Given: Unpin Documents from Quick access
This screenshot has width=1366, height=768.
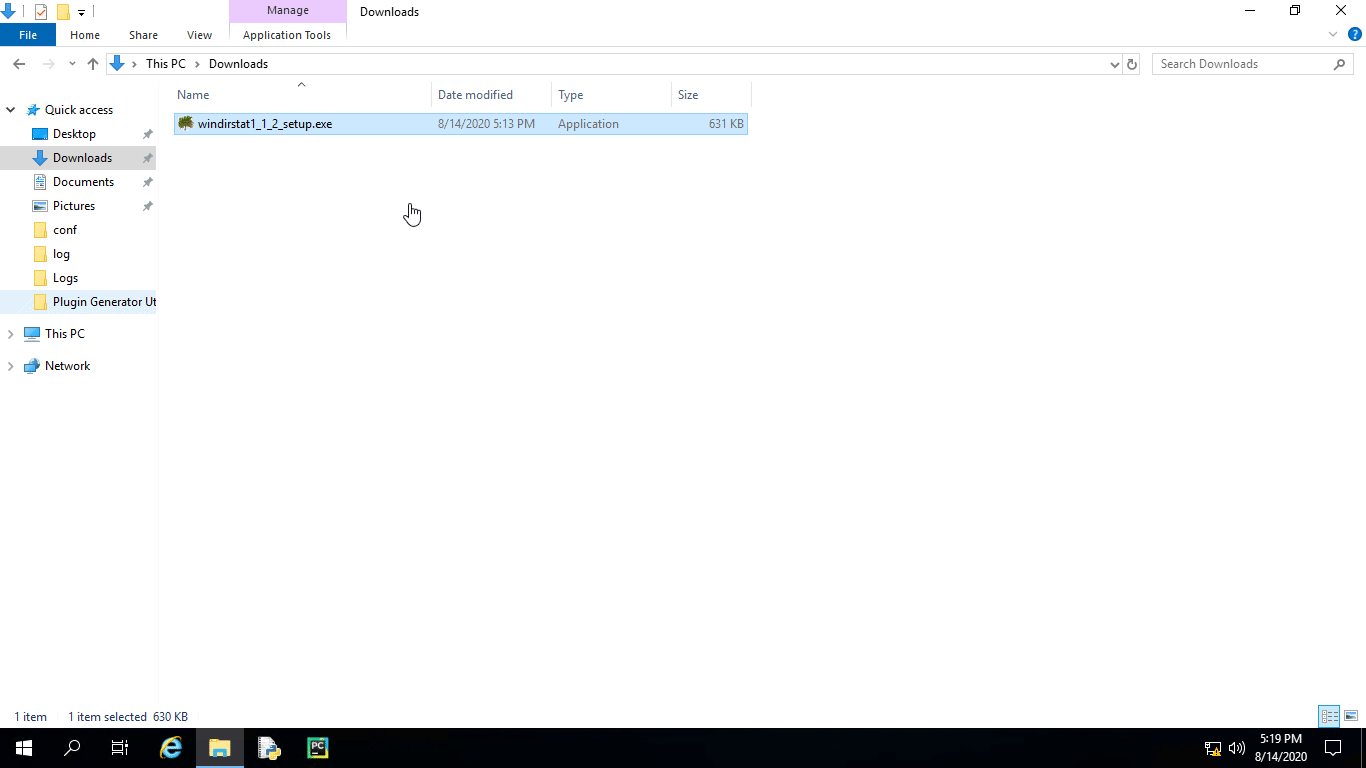Looking at the screenshot, I should pos(147,181).
